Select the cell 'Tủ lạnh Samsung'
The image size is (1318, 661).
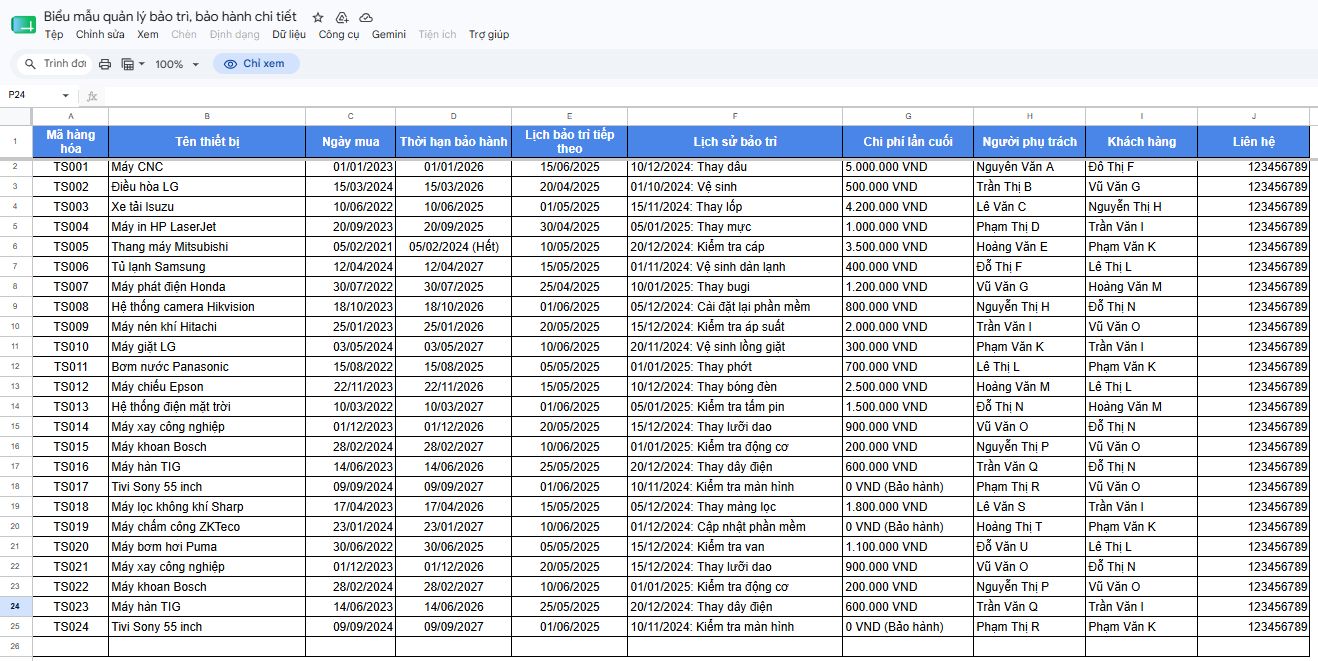(207, 267)
